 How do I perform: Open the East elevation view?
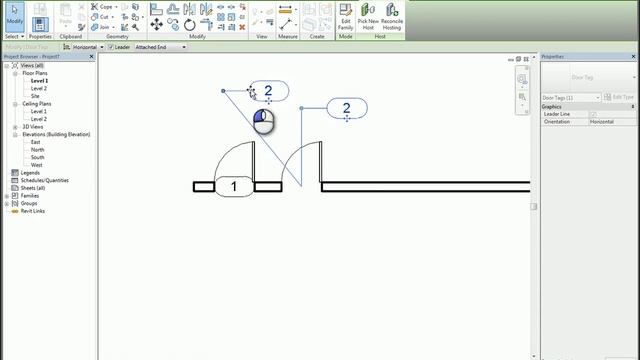tap(36, 142)
